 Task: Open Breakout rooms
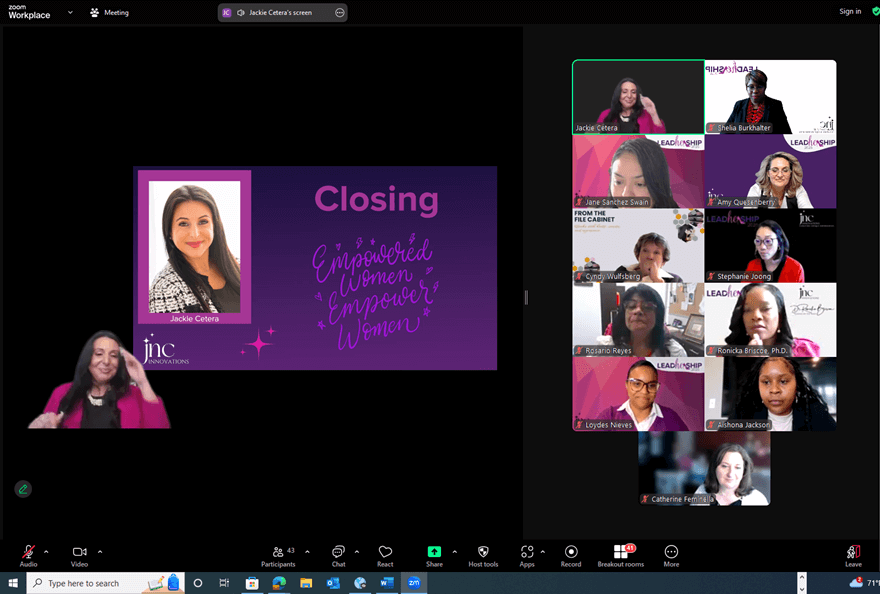[x=621, y=552]
